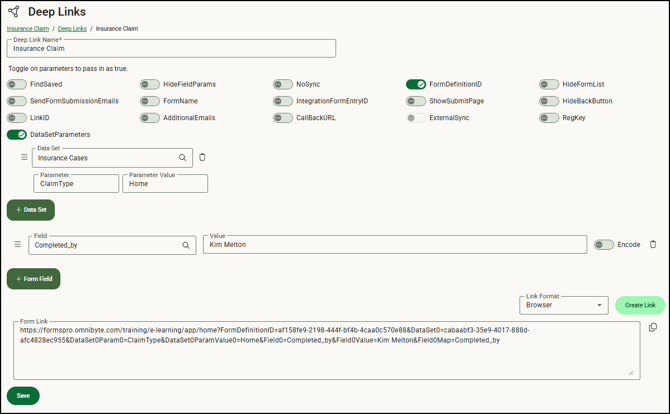
Task: Delete the Completed_by form field row
Action: [653, 244]
